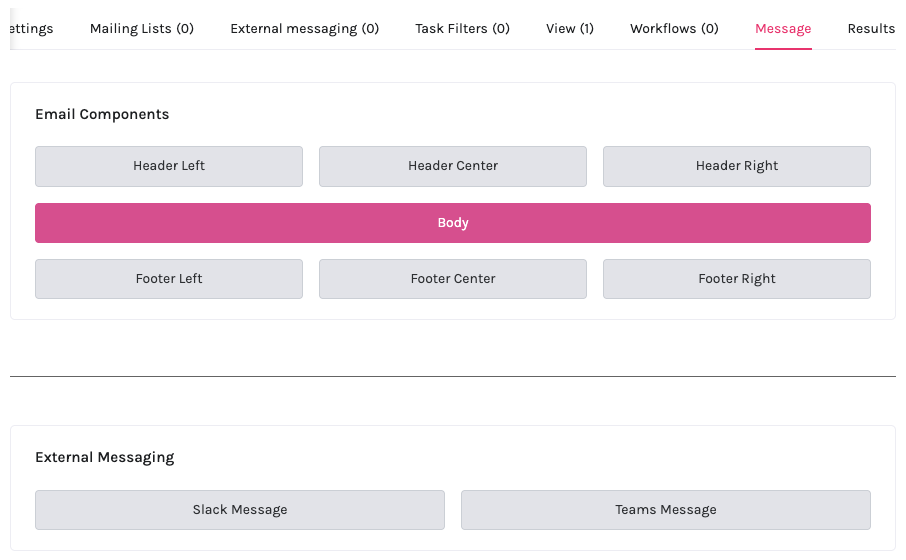The image size is (906, 560).
Task: Click the horizontal divider between sections
Action: pos(453,376)
